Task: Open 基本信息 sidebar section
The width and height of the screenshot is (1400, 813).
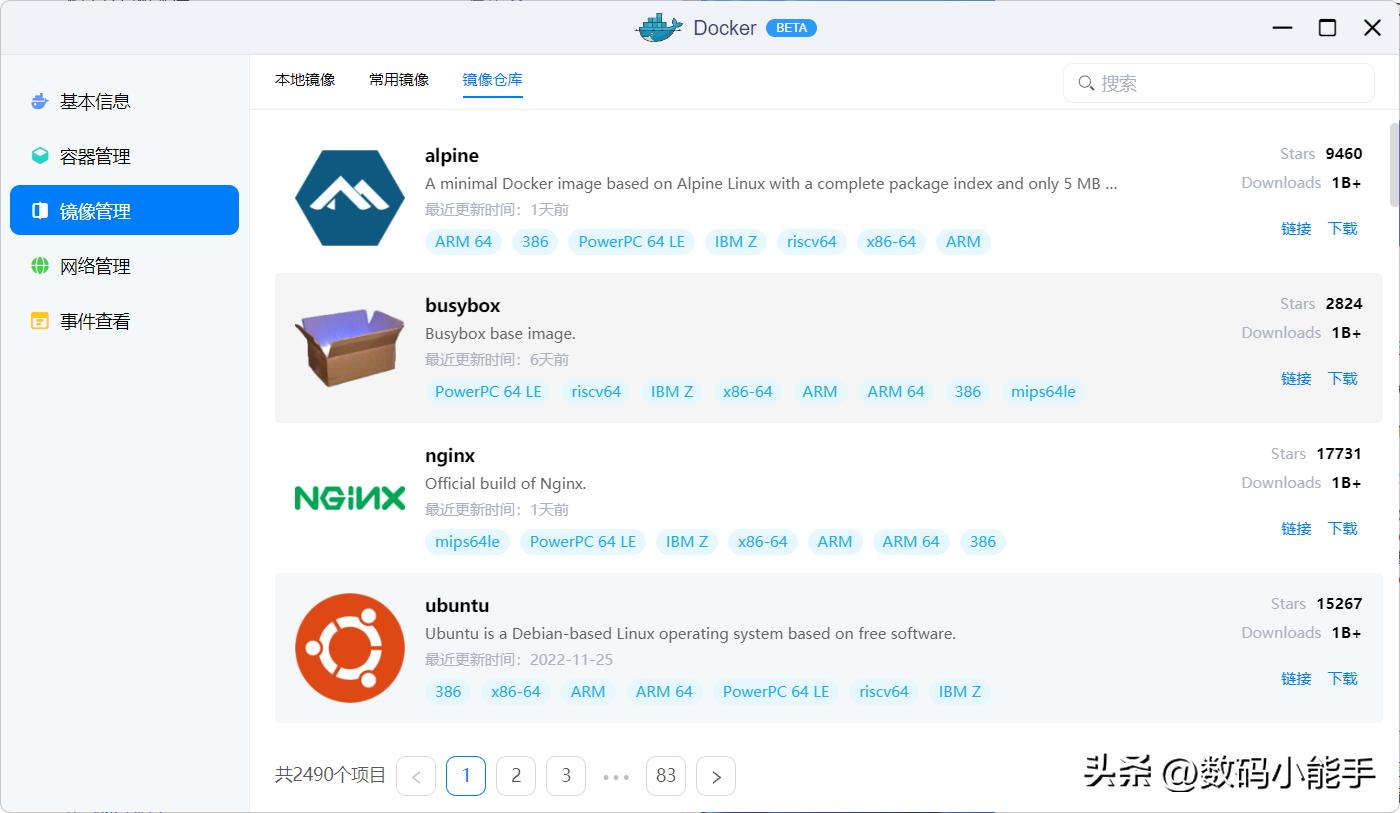Action: [97, 100]
